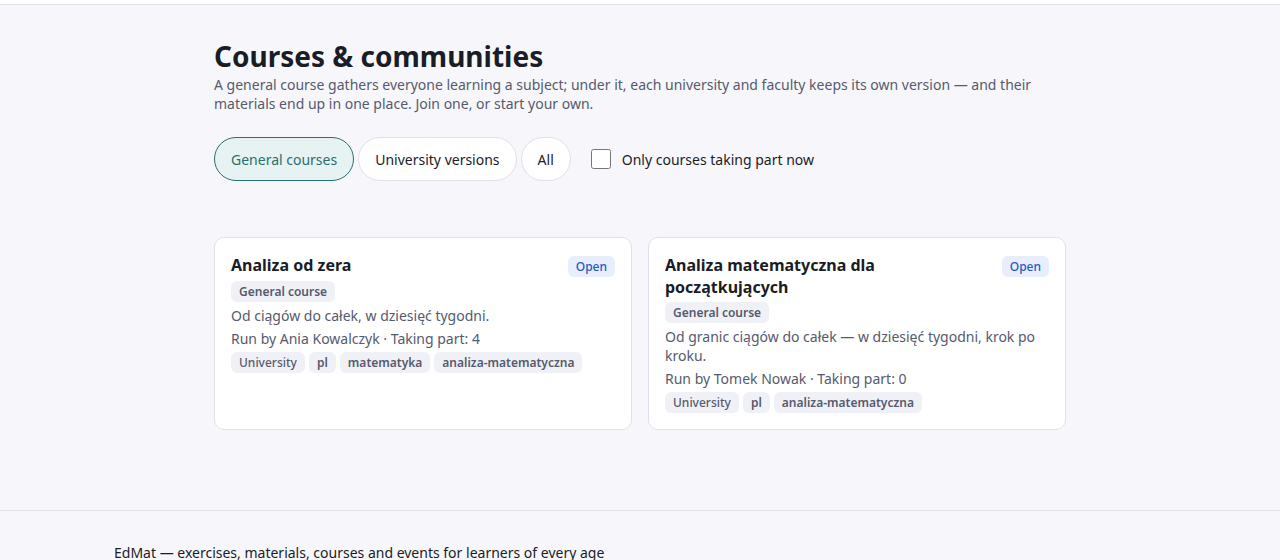
Task: Click Open badge on Analiza od zera card
Action: (x=591, y=266)
